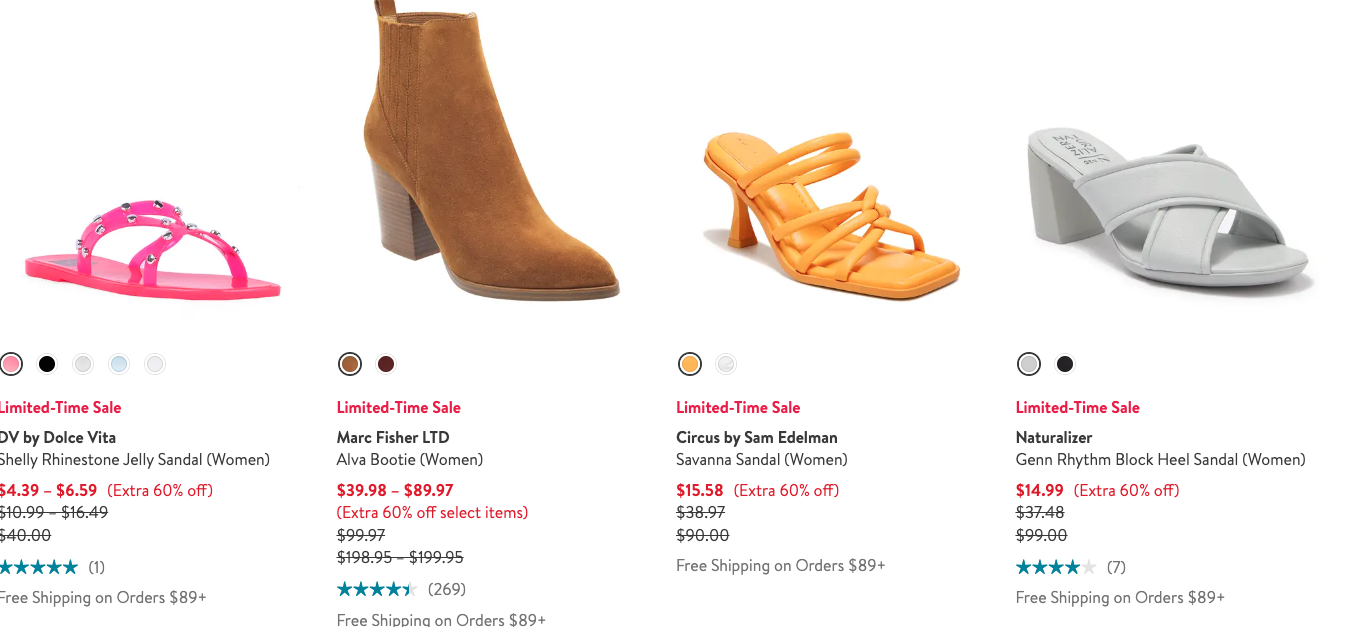Click the pink jelly sandal product image
Viewport: 1345px width, 627px height.
[150, 245]
